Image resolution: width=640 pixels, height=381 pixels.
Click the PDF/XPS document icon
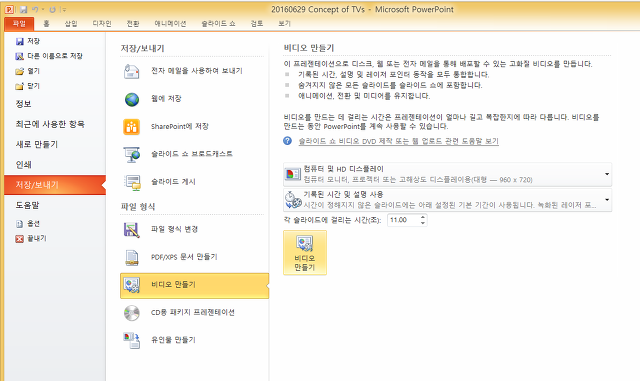click(x=132, y=257)
